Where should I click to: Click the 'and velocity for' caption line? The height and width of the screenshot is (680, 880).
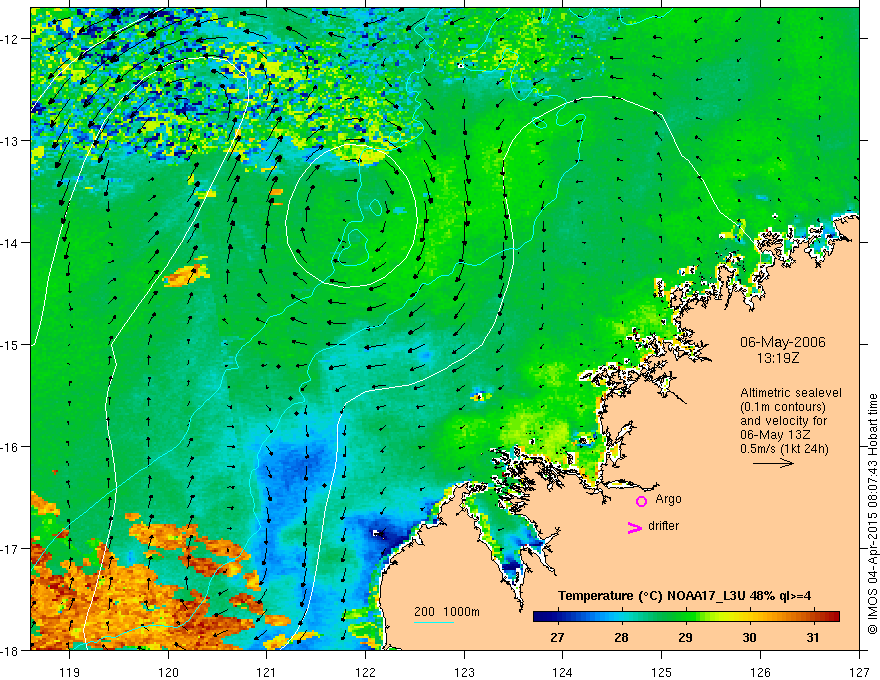click(x=783, y=421)
